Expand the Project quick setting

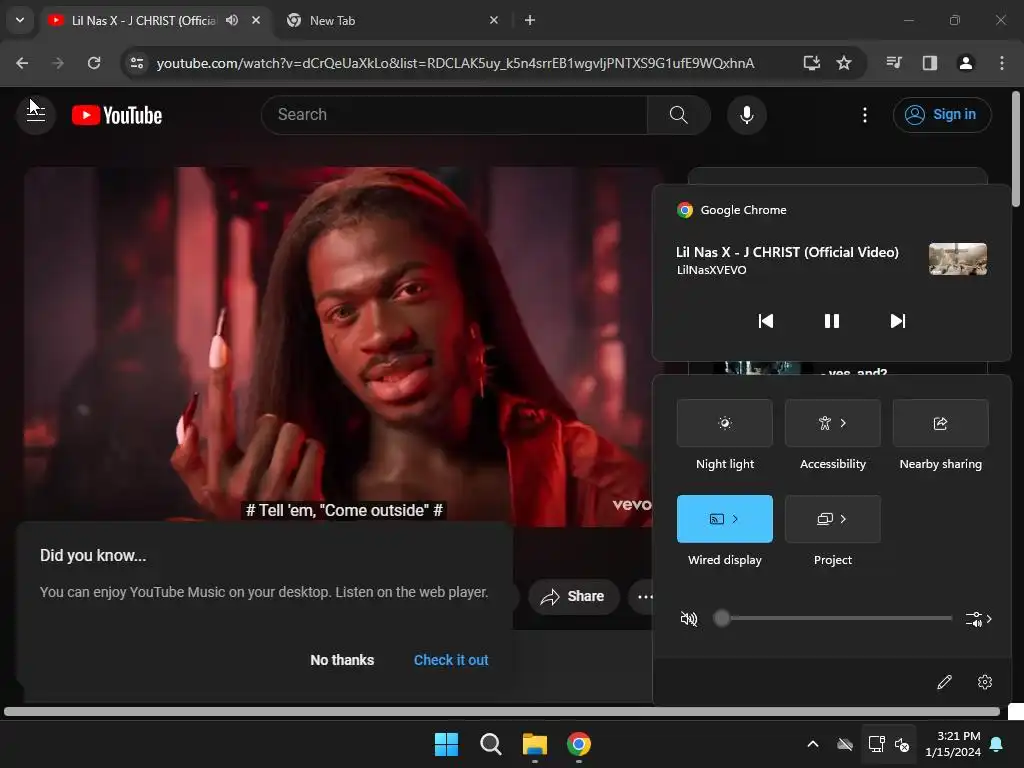coord(833,519)
